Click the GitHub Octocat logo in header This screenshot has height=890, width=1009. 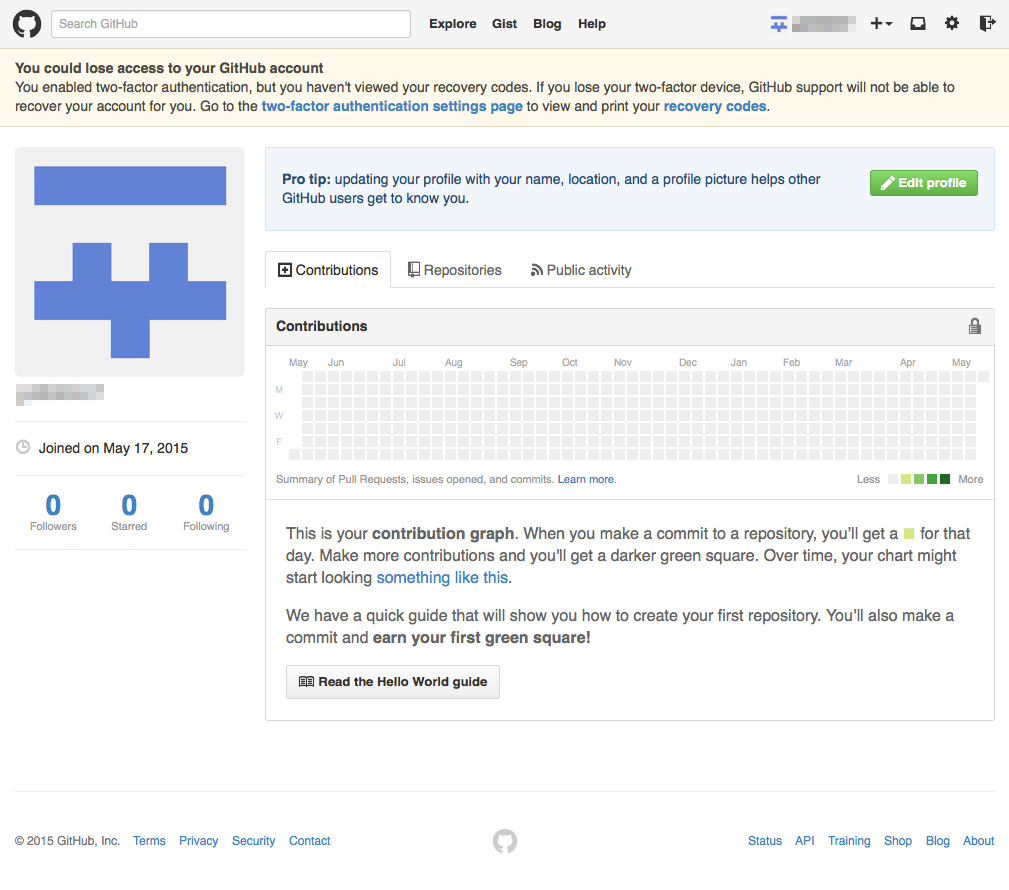pyautogui.click(x=27, y=24)
